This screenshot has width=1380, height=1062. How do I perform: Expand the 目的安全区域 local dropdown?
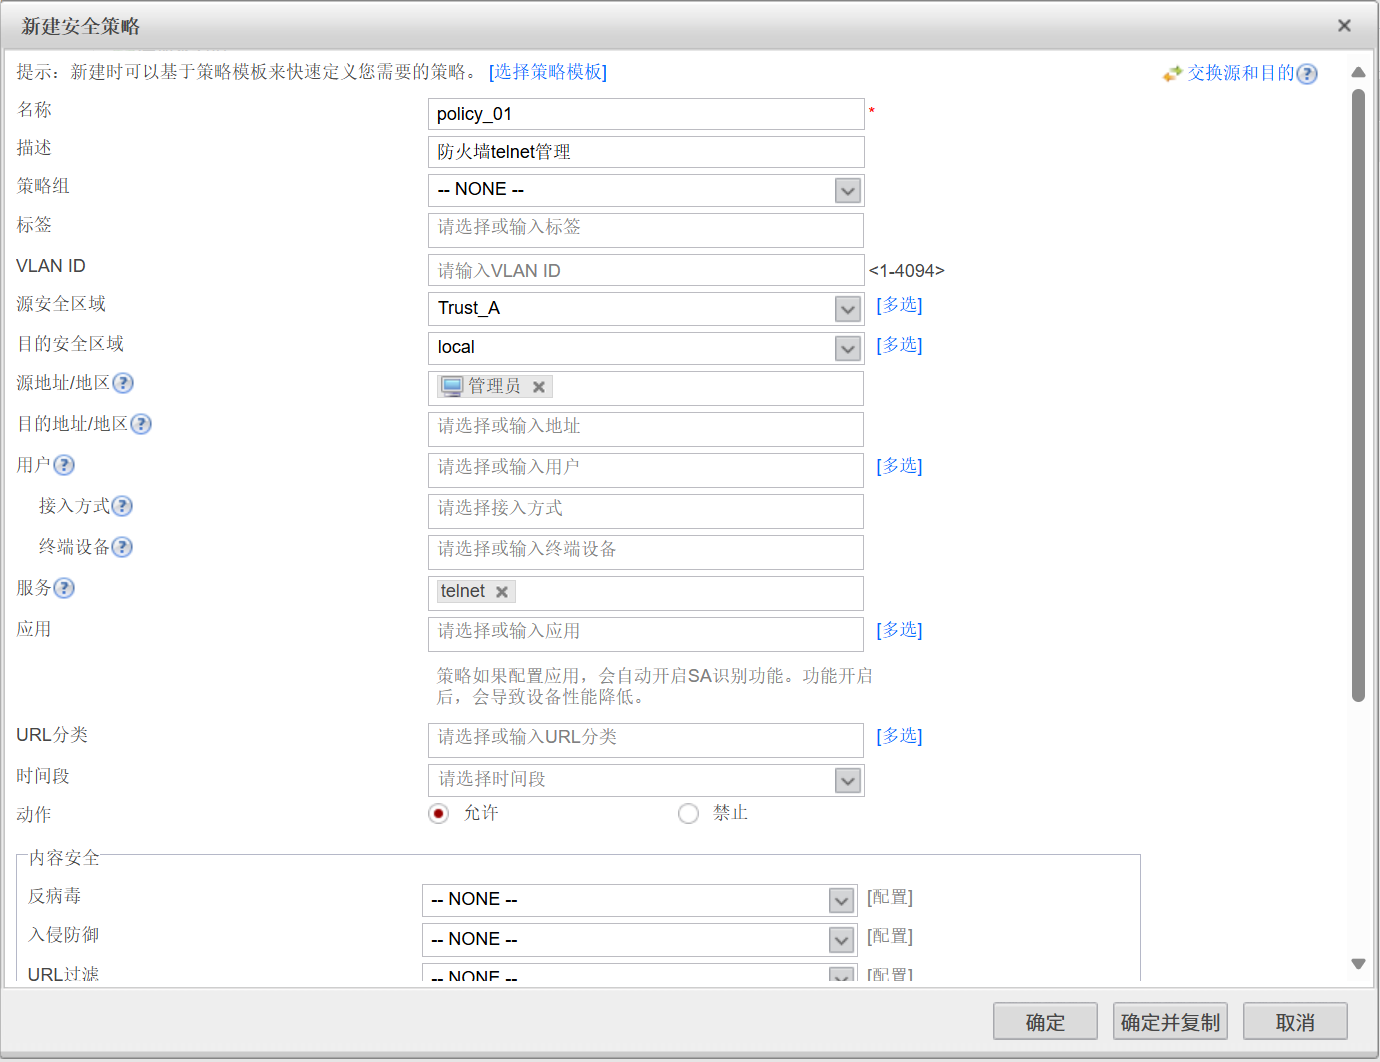pyautogui.click(x=848, y=348)
